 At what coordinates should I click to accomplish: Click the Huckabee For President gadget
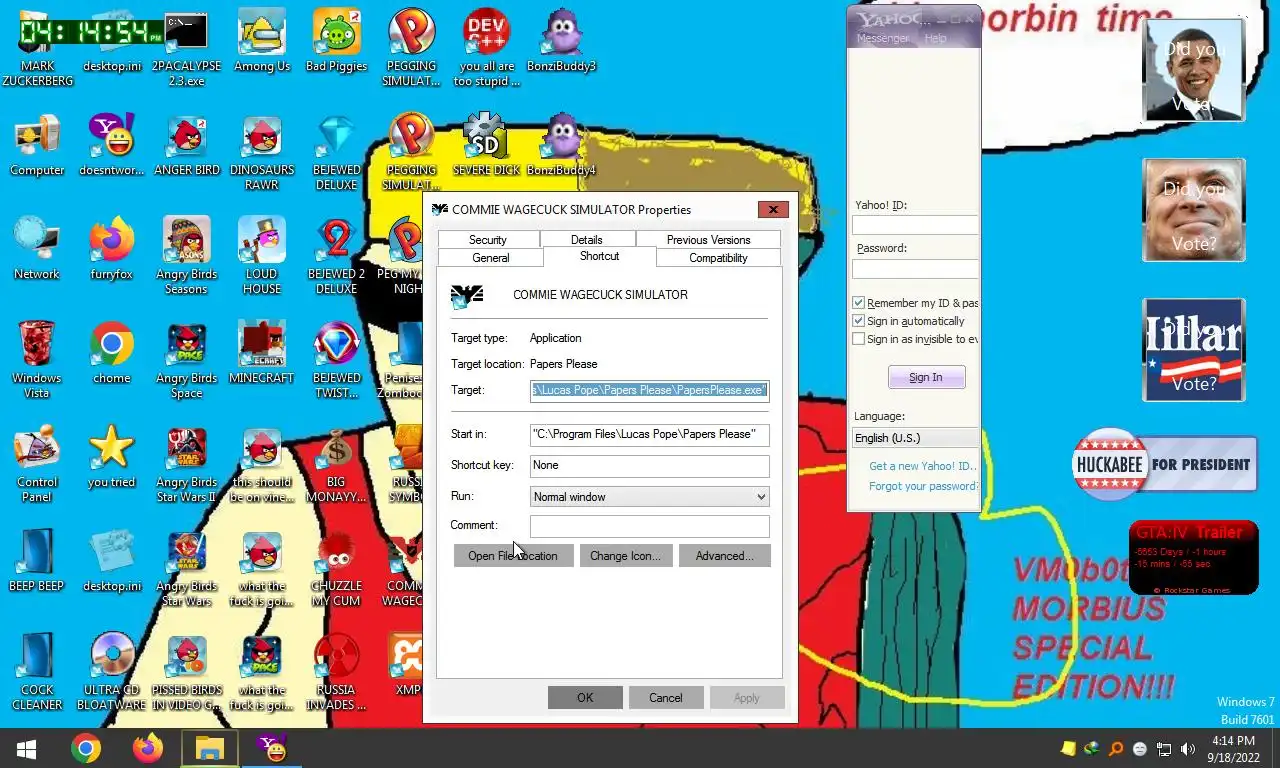point(1164,464)
